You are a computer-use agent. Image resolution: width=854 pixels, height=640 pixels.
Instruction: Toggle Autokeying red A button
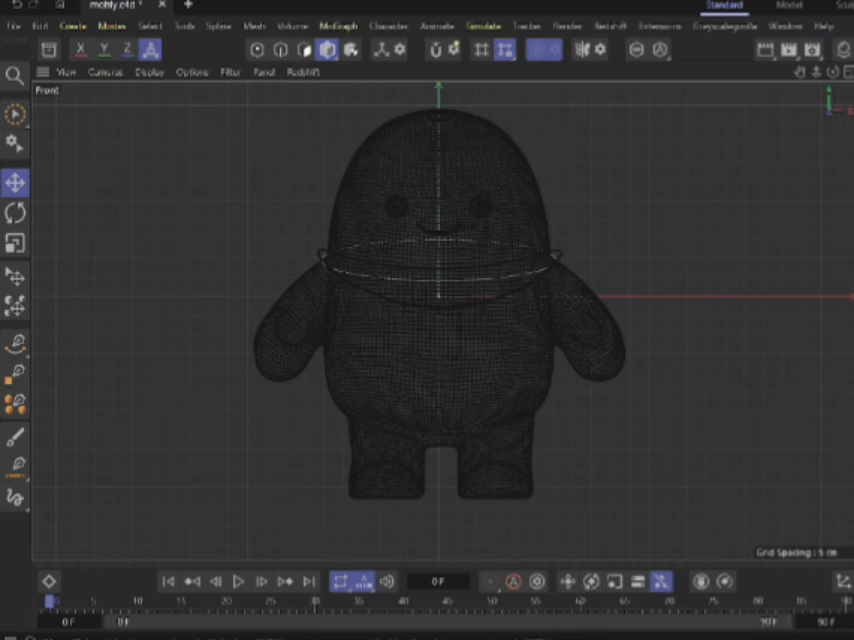514,582
